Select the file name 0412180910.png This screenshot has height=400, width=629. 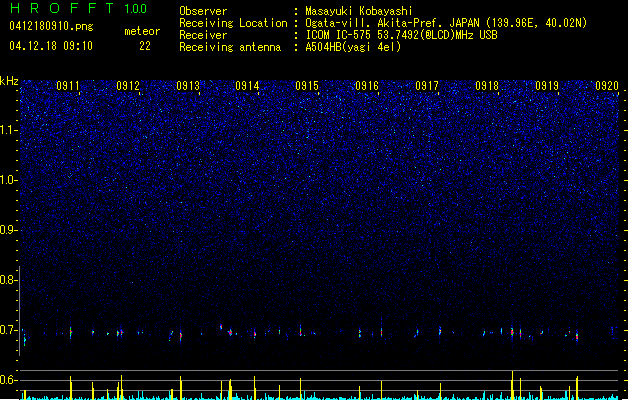51,26
